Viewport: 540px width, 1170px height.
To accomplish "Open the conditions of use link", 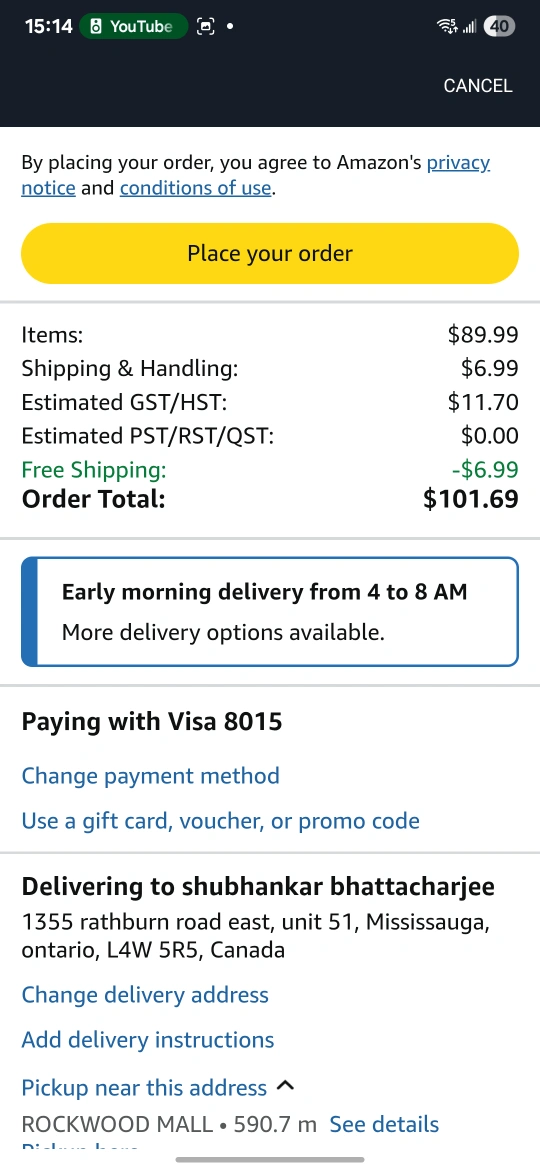I will [195, 188].
